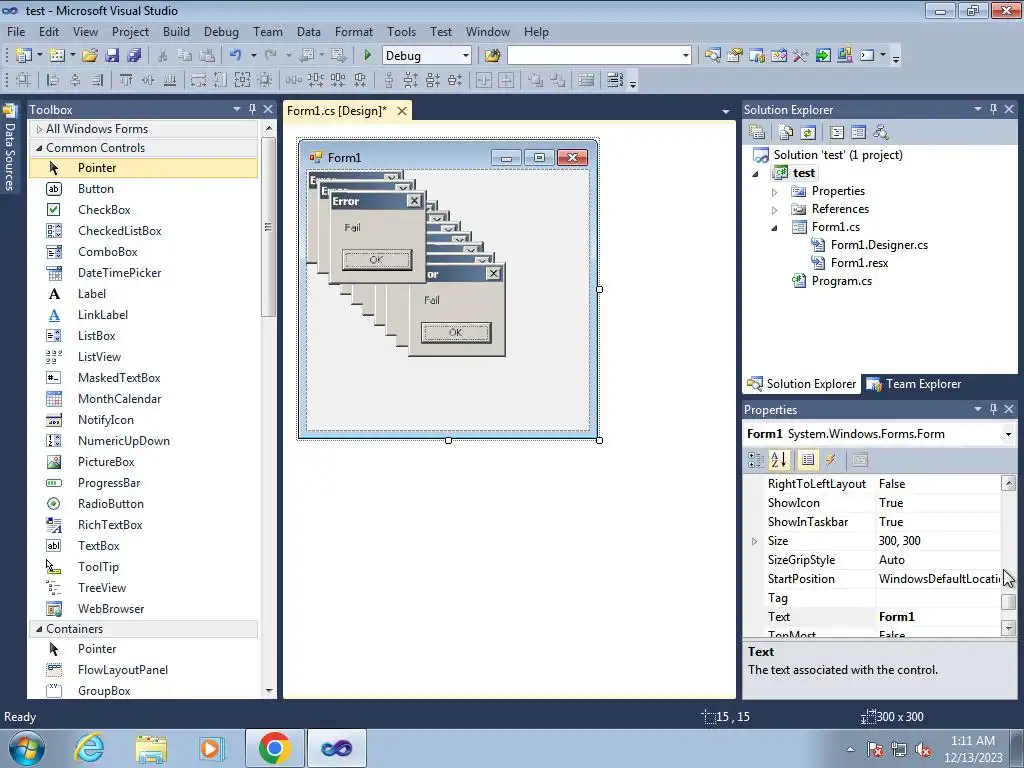
Task: Click the Open File folder icon
Action: coord(90,56)
